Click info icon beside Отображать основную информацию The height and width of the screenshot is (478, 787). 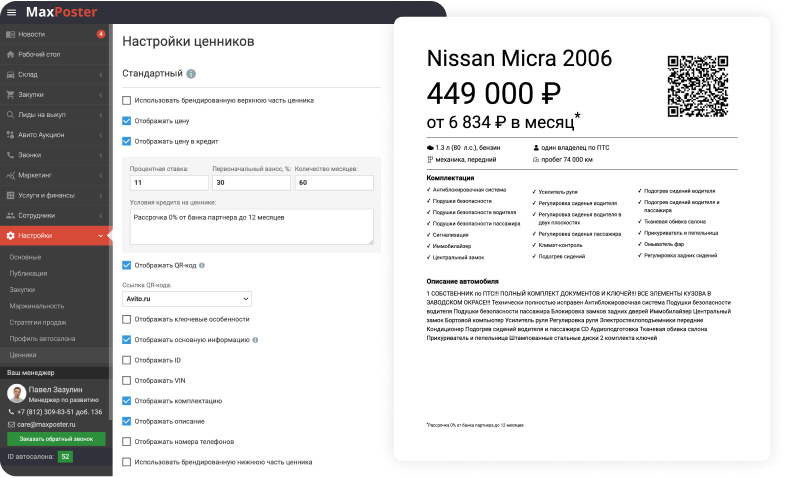pos(255,339)
